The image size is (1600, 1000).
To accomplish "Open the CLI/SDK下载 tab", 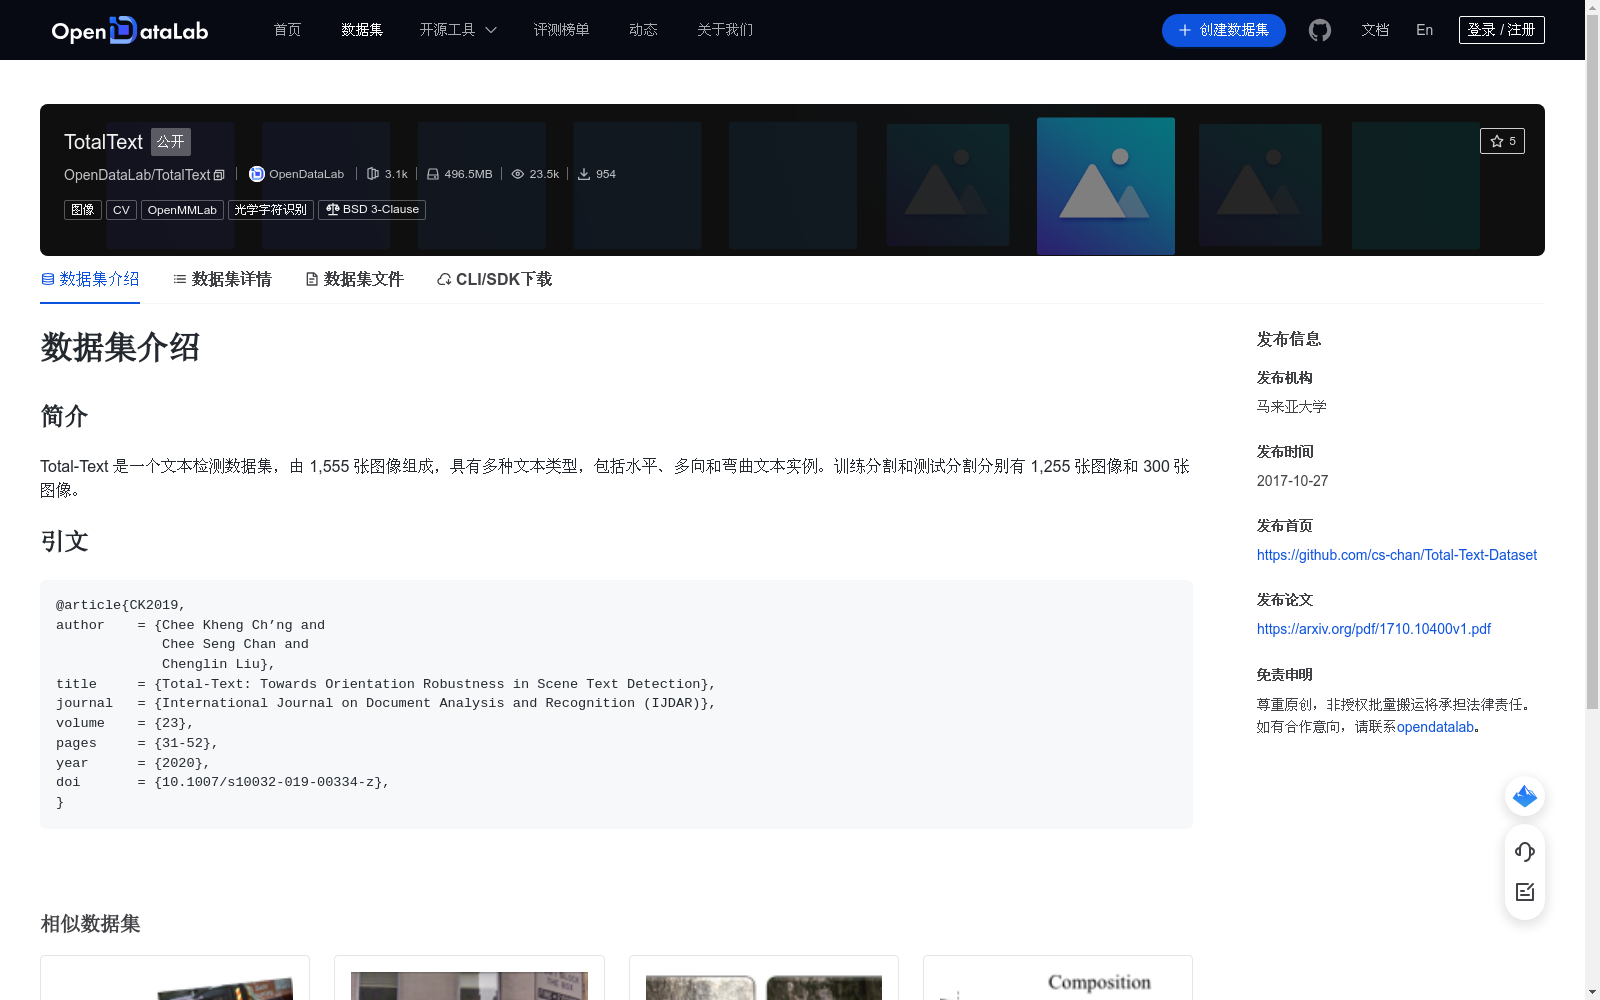I will point(494,279).
